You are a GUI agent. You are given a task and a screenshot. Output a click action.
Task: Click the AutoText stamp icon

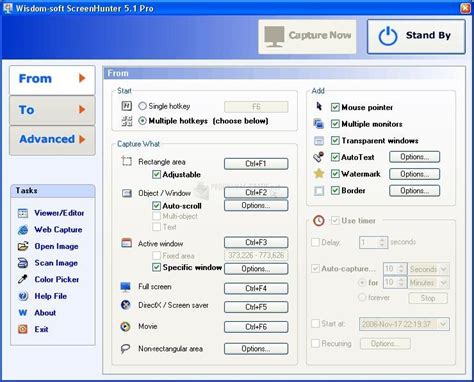(x=319, y=157)
